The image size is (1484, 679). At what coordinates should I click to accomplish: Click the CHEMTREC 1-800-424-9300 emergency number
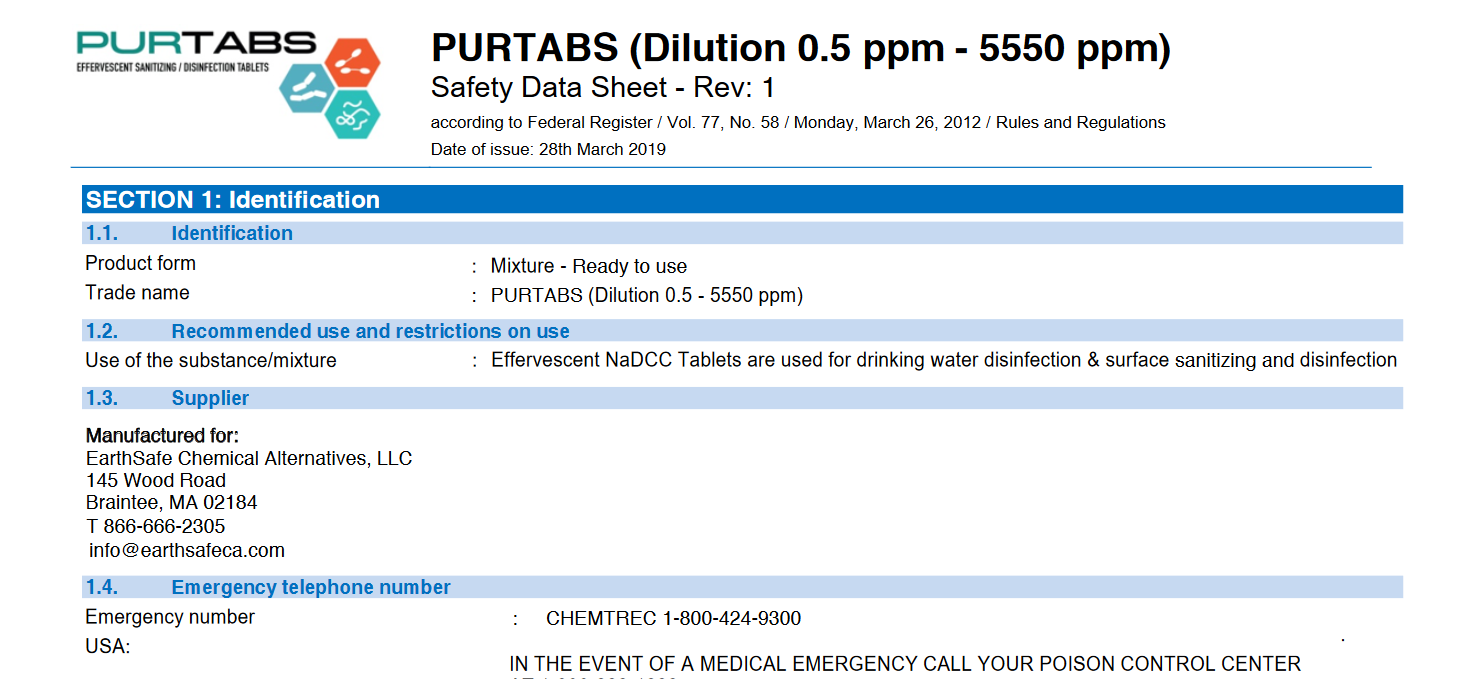673,618
